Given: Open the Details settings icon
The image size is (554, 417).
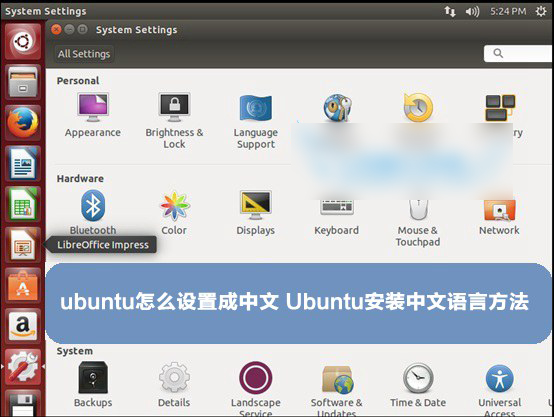Looking at the screenshot, I should pos(174,377).
